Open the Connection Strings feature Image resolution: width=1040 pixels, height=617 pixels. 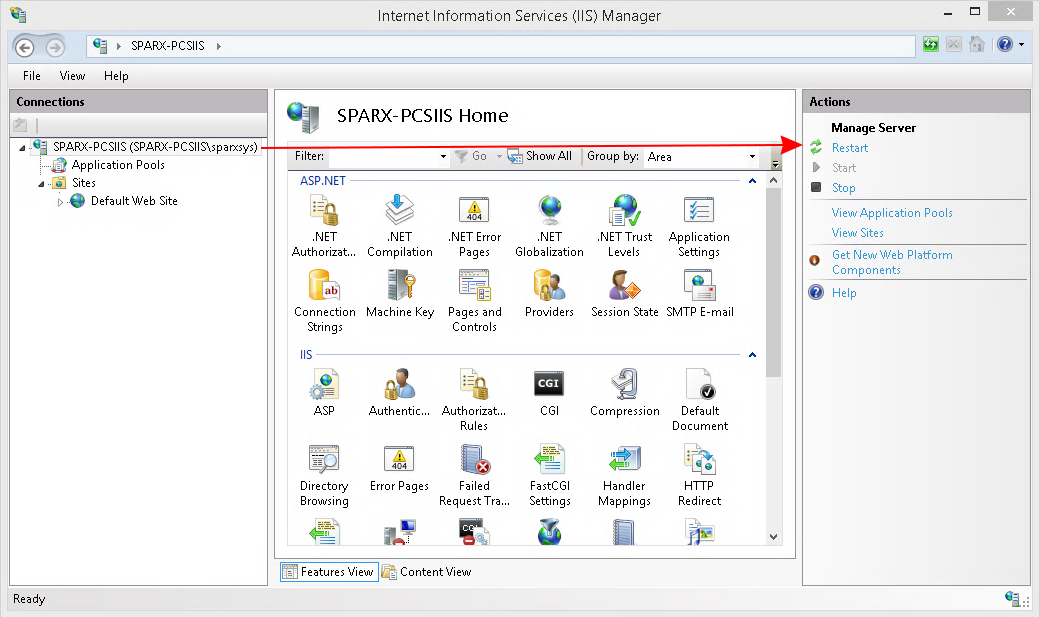click(324, 288)
